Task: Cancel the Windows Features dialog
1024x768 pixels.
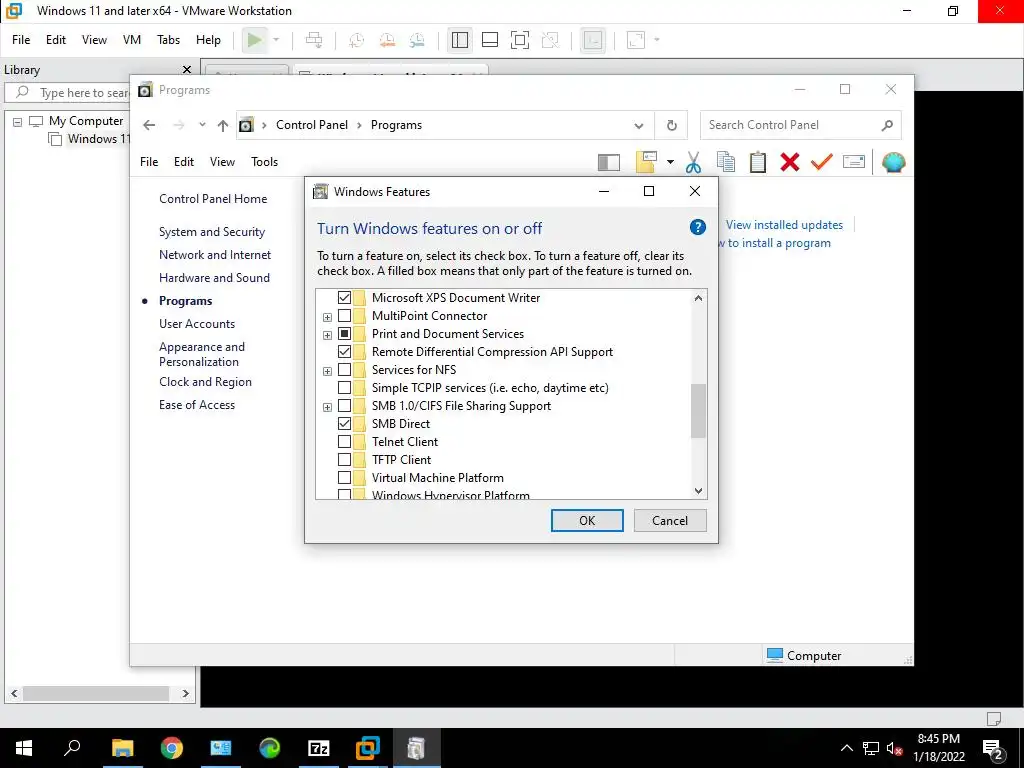Action: click(670, 520)
